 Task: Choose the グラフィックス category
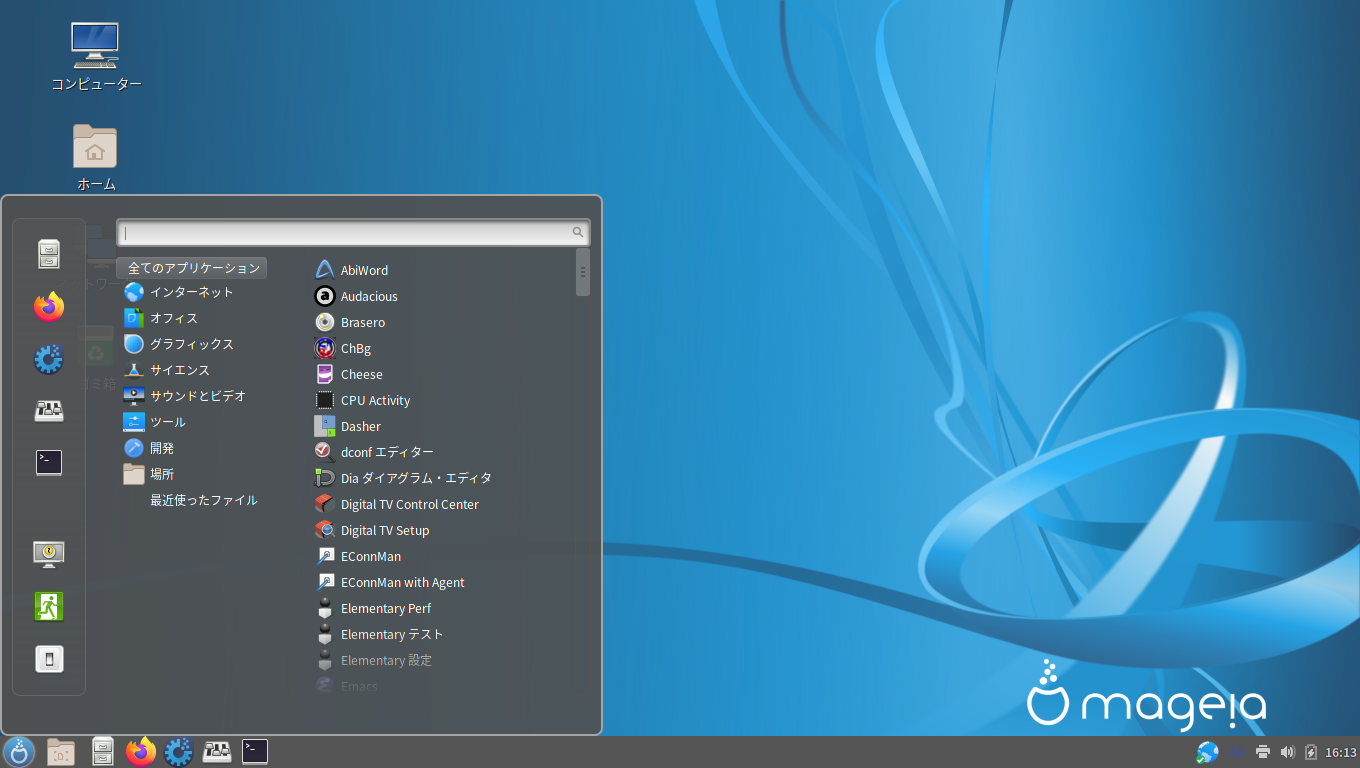tap(192, 344)
